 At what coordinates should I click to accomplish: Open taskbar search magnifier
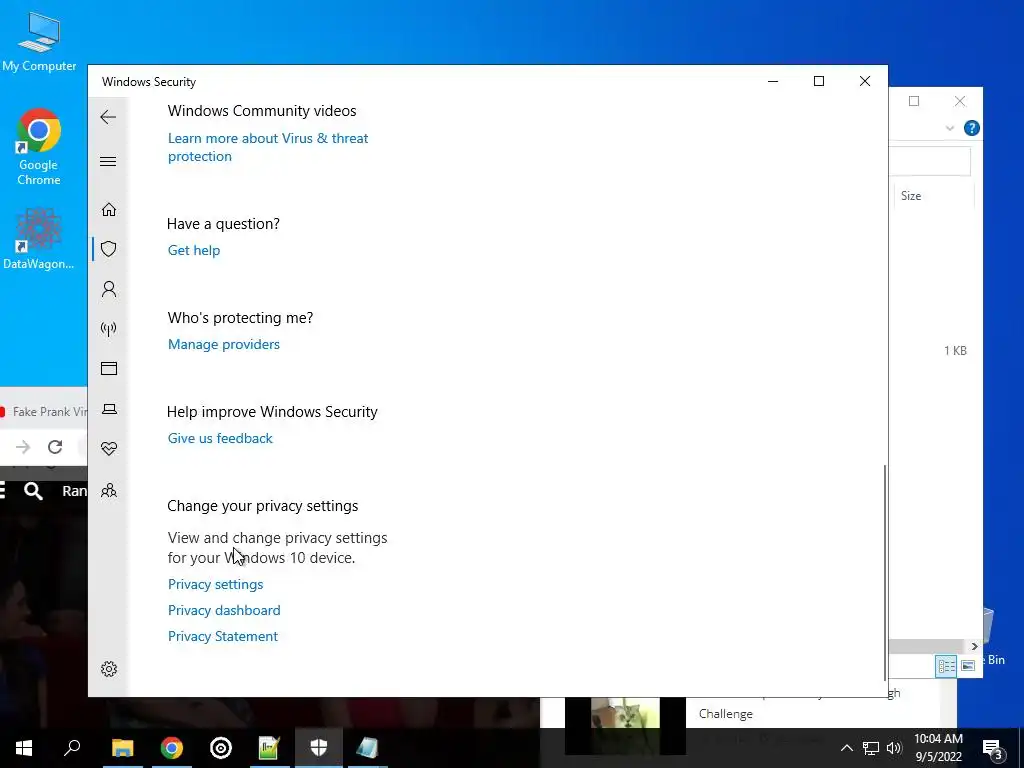point(72,748)
